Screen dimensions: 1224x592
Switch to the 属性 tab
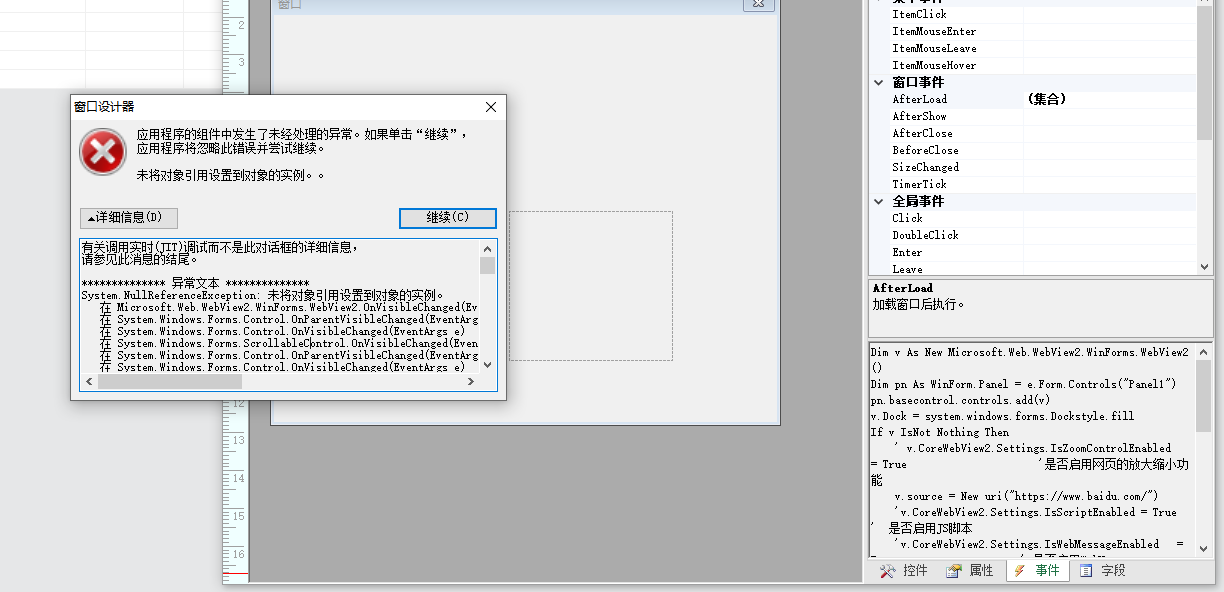(x=970, y=571)
